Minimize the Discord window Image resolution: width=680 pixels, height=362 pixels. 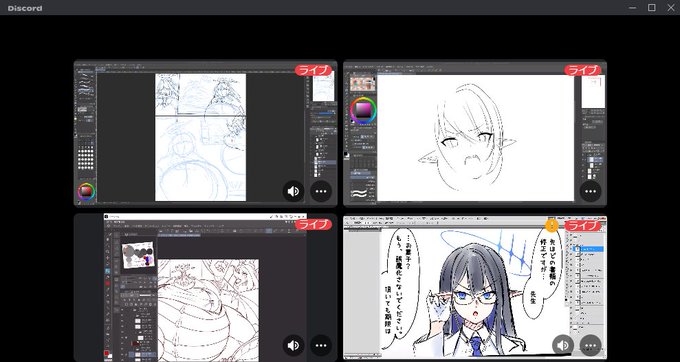[x=632, y=8]
